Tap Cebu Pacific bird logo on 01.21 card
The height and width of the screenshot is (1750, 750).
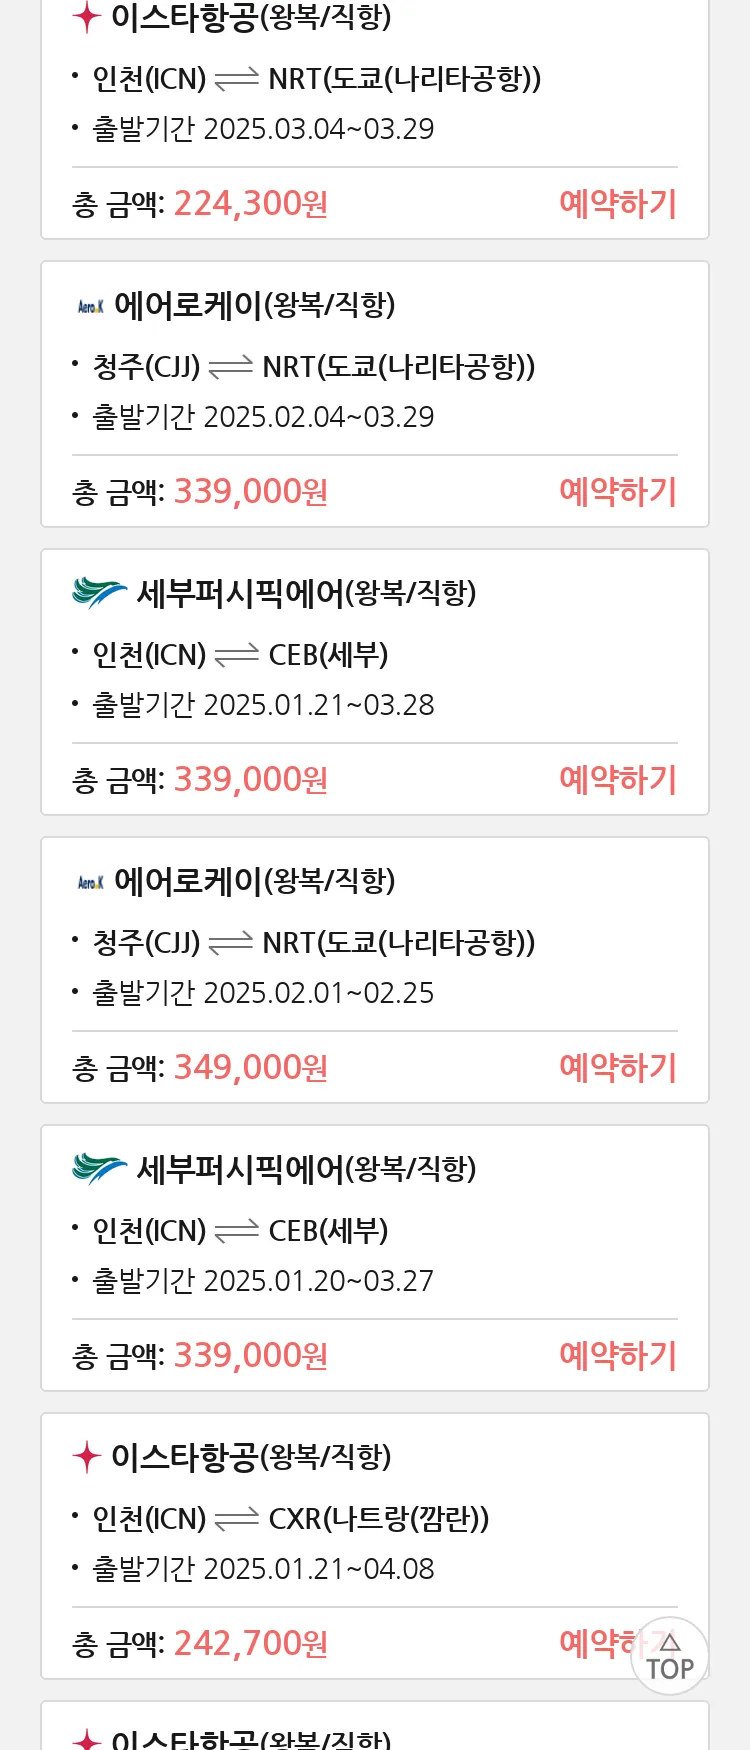(x=100, y=593)
